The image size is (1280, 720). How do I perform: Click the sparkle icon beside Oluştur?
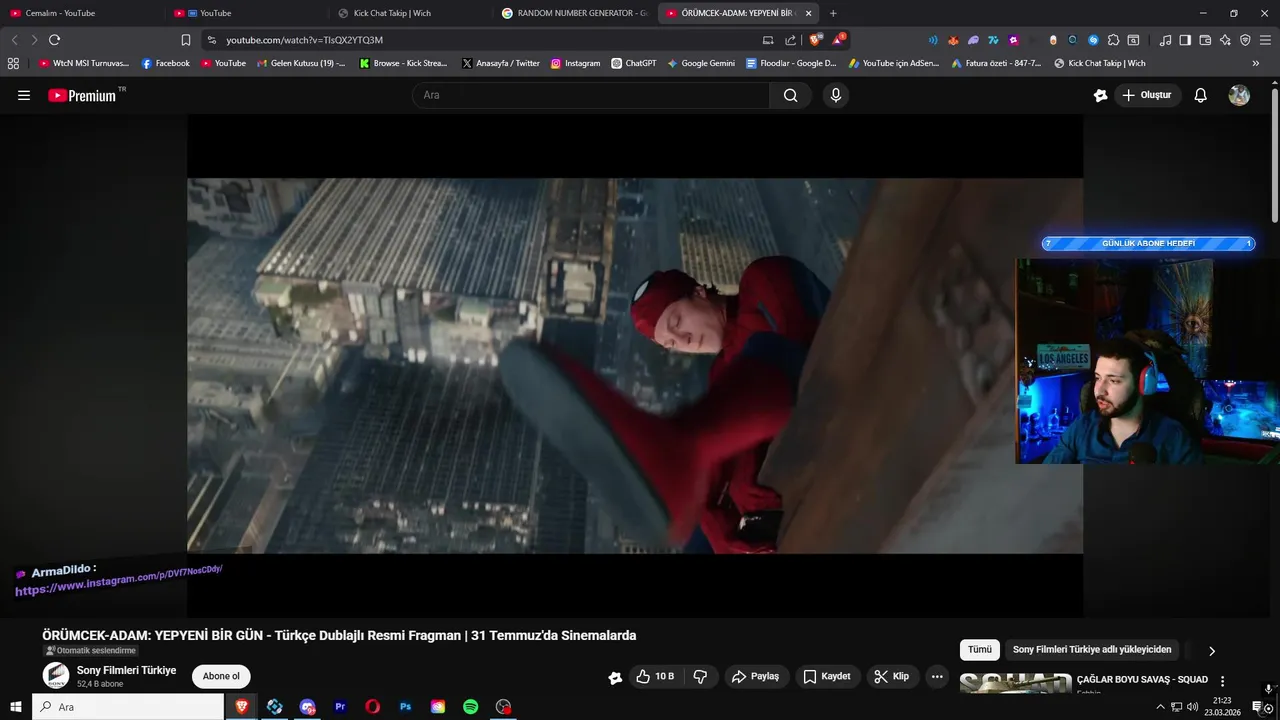point(1101,95)
